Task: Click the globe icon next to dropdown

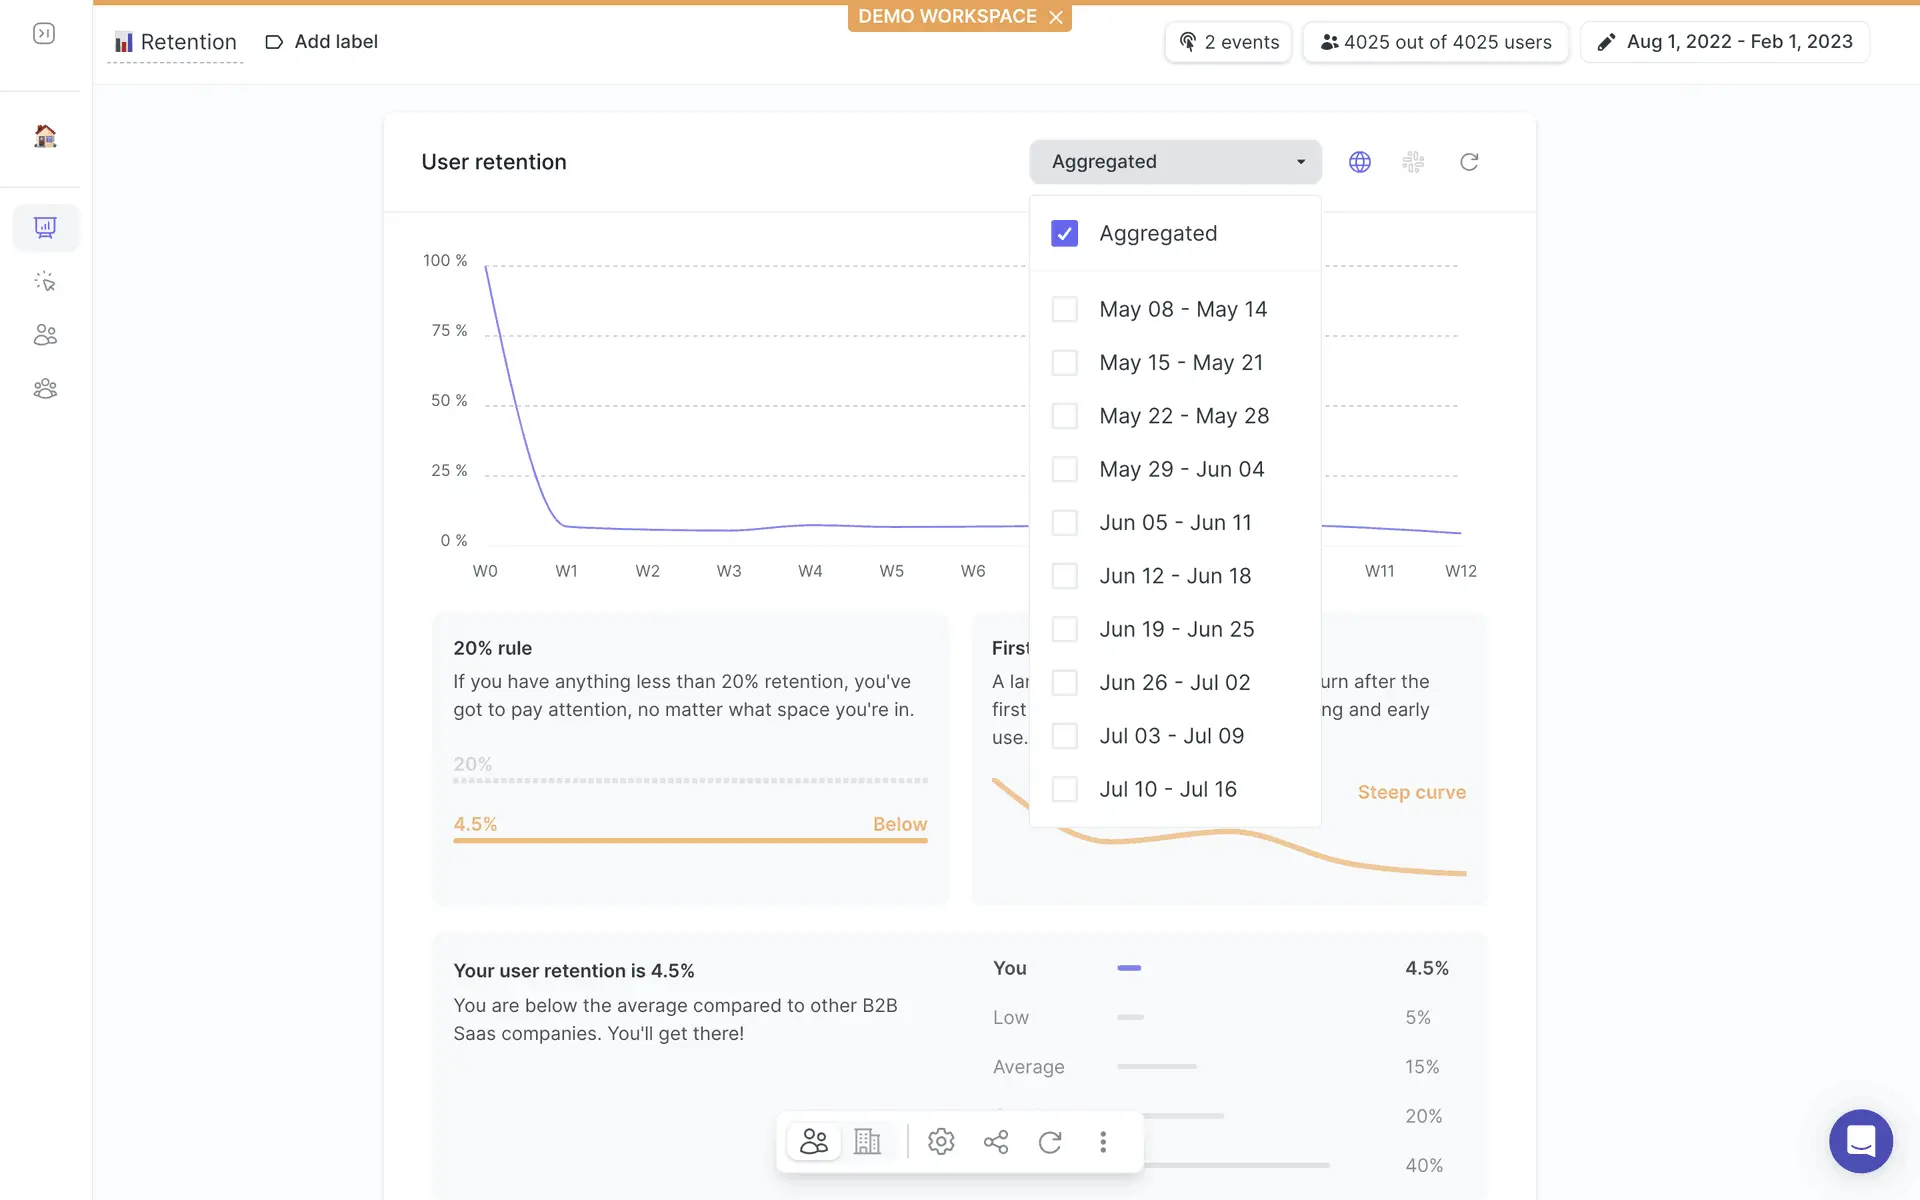Action: 1360,162
